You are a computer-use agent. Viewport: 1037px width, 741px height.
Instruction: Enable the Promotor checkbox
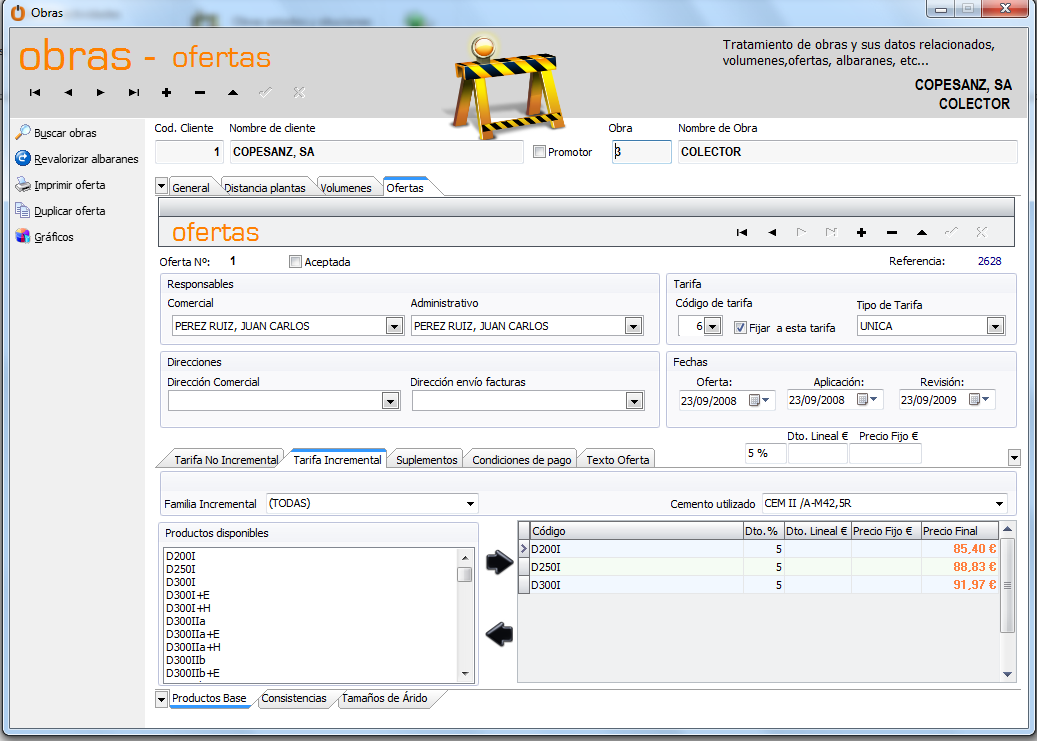540,152
